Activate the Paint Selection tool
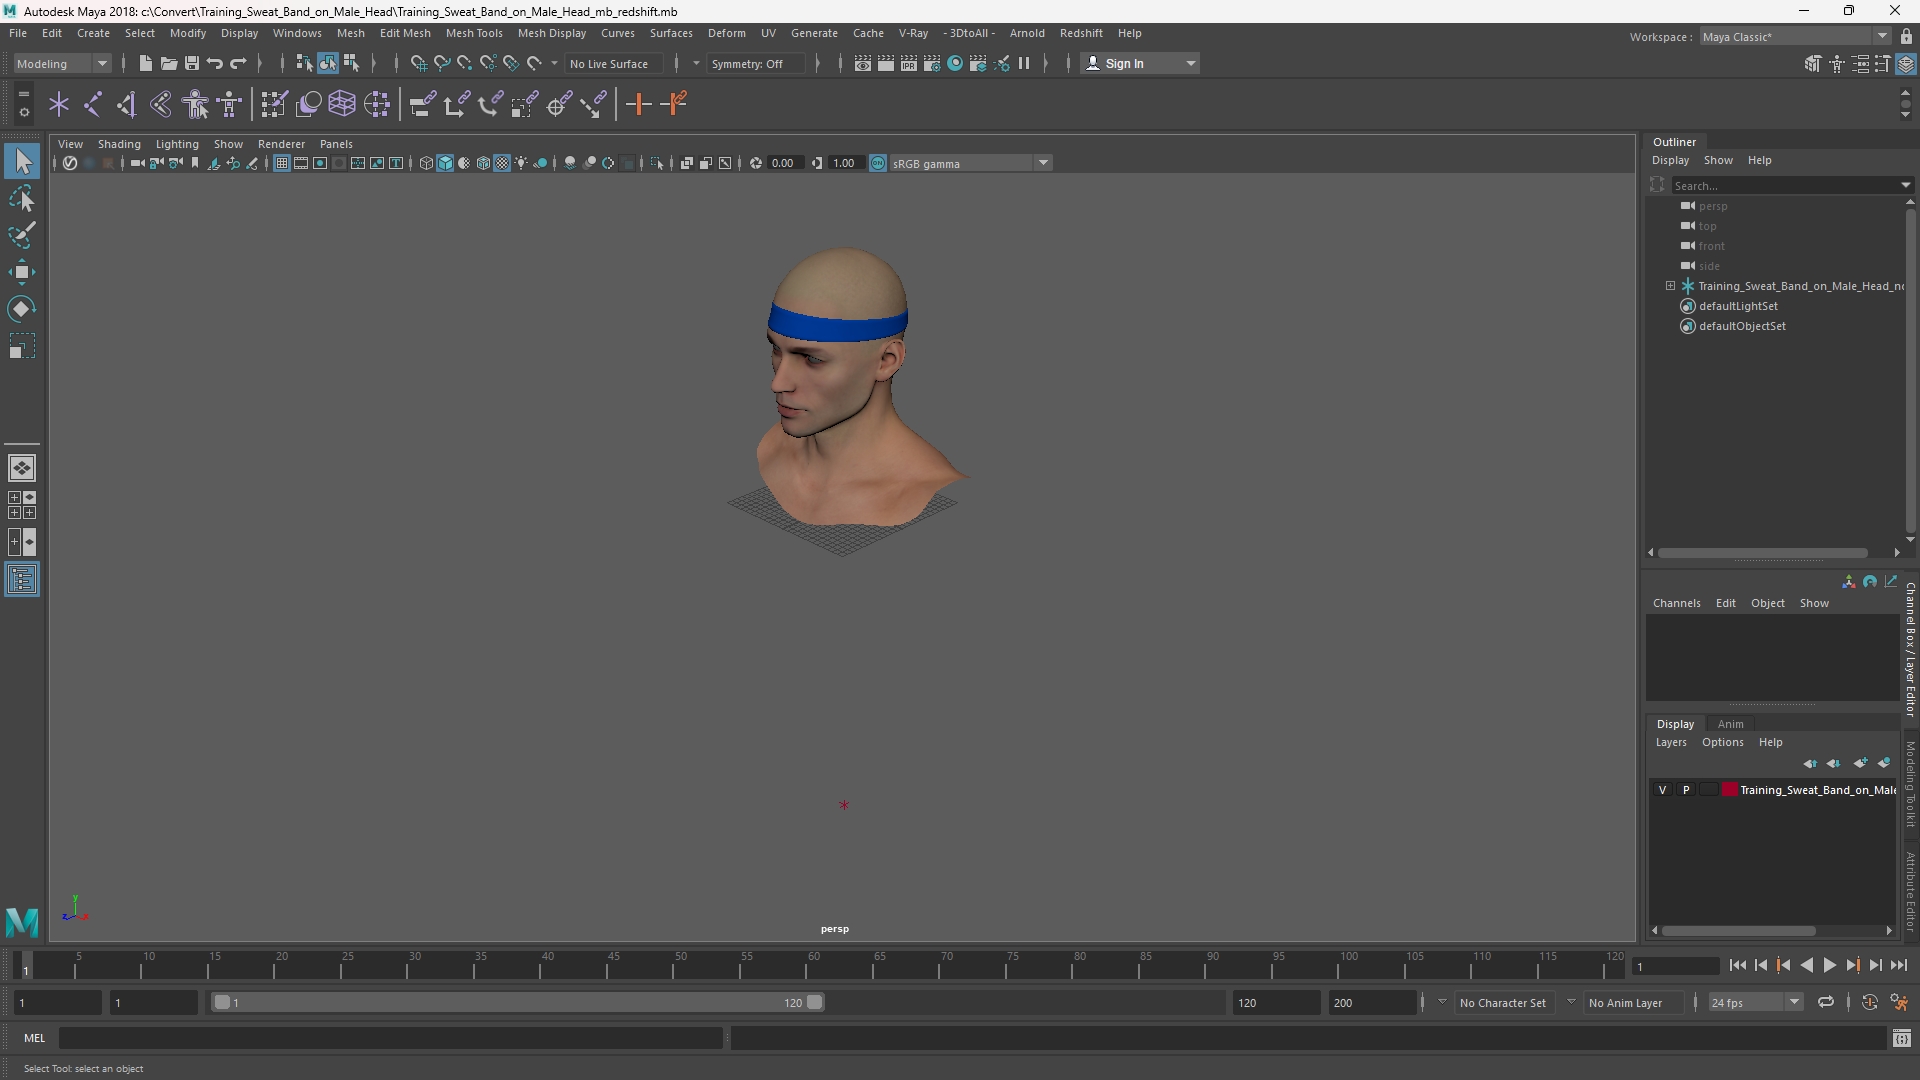 coord(22,236)
